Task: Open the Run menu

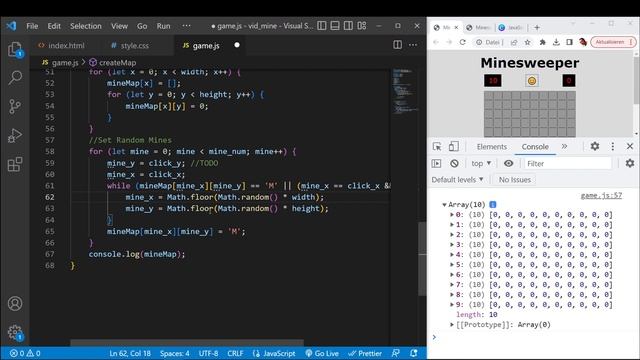Action: pyautogui.click(x=163, y=26)
